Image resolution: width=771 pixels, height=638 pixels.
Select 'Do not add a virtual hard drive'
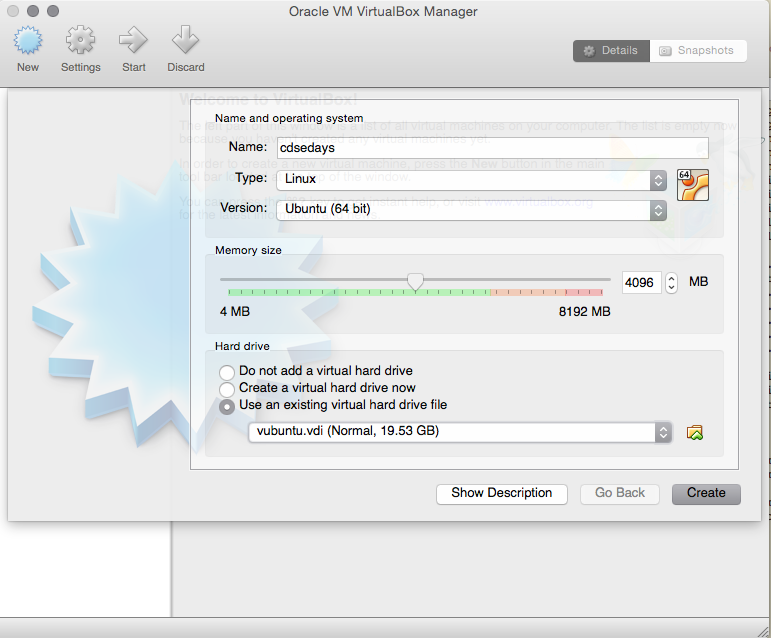(x=227, y=371)
